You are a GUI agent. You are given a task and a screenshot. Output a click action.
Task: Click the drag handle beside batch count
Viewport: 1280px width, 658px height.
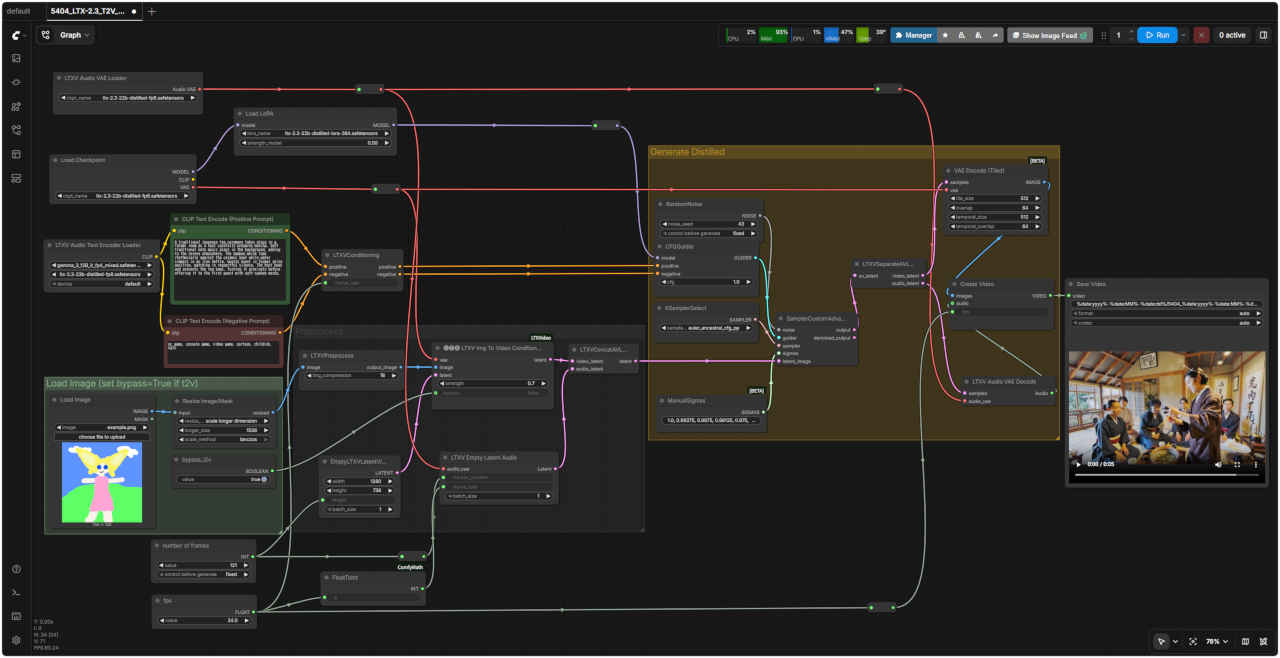(x=1104, y=35)
